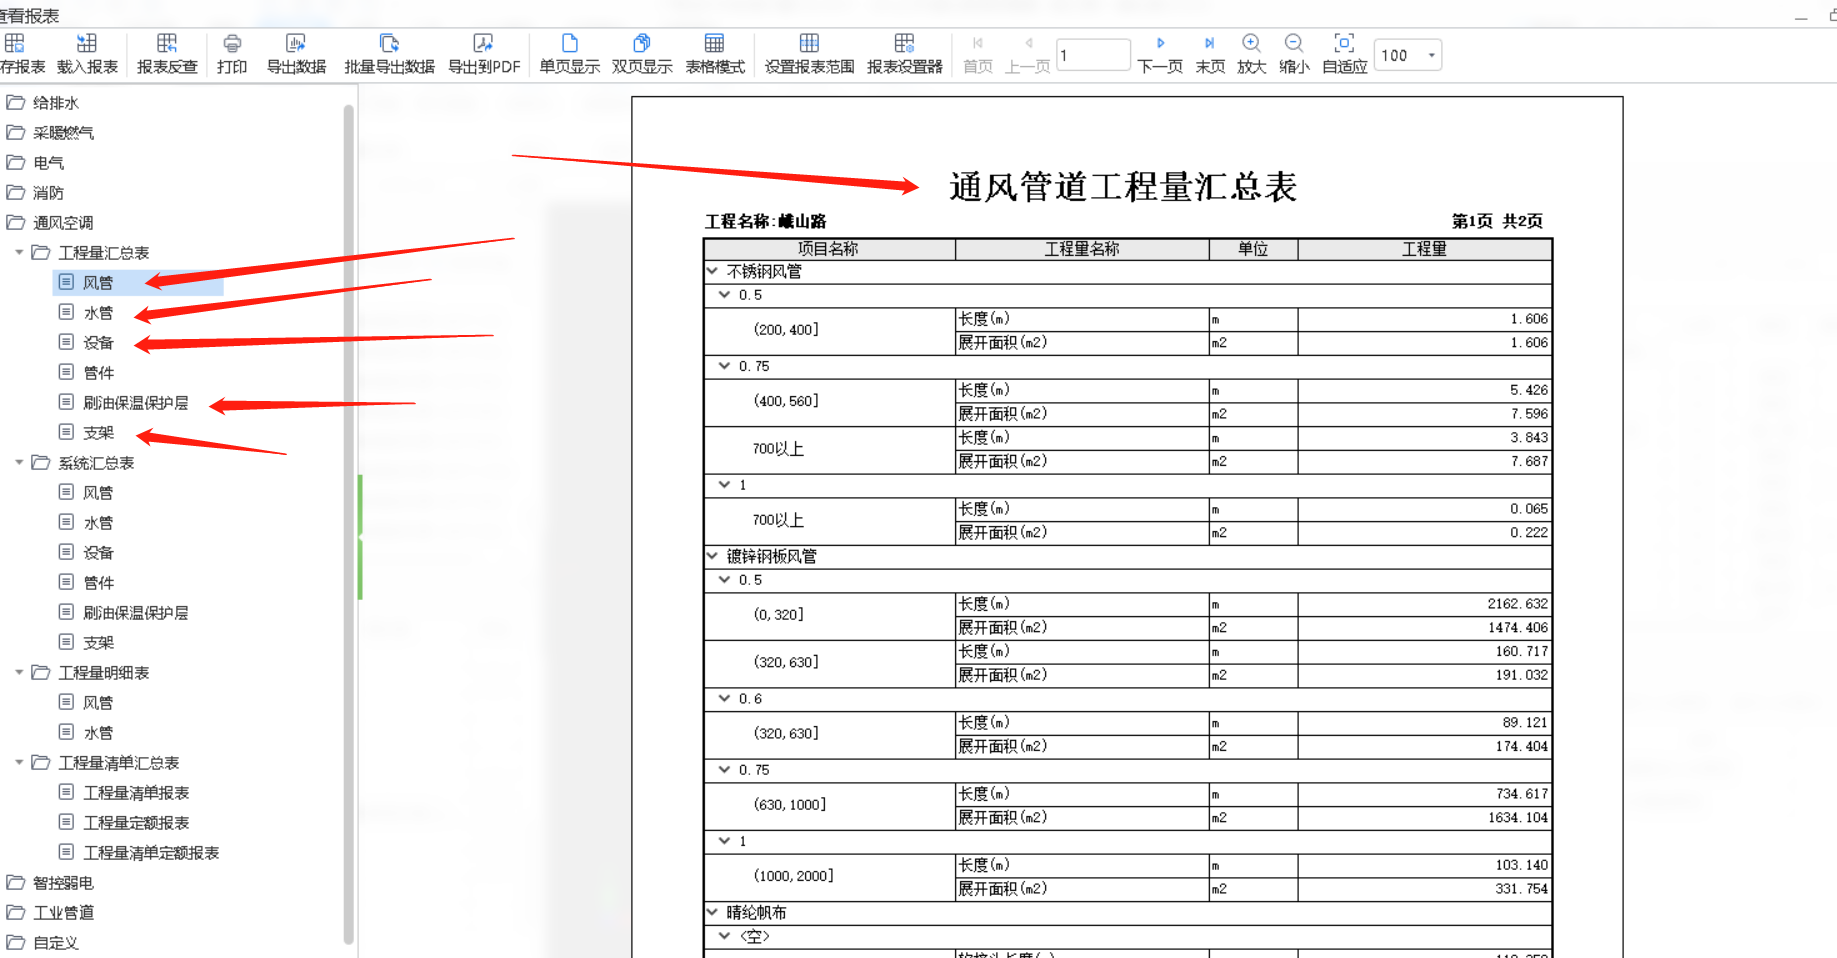
Task: Click the 项目名称 column header
Action: click(829, 249)
